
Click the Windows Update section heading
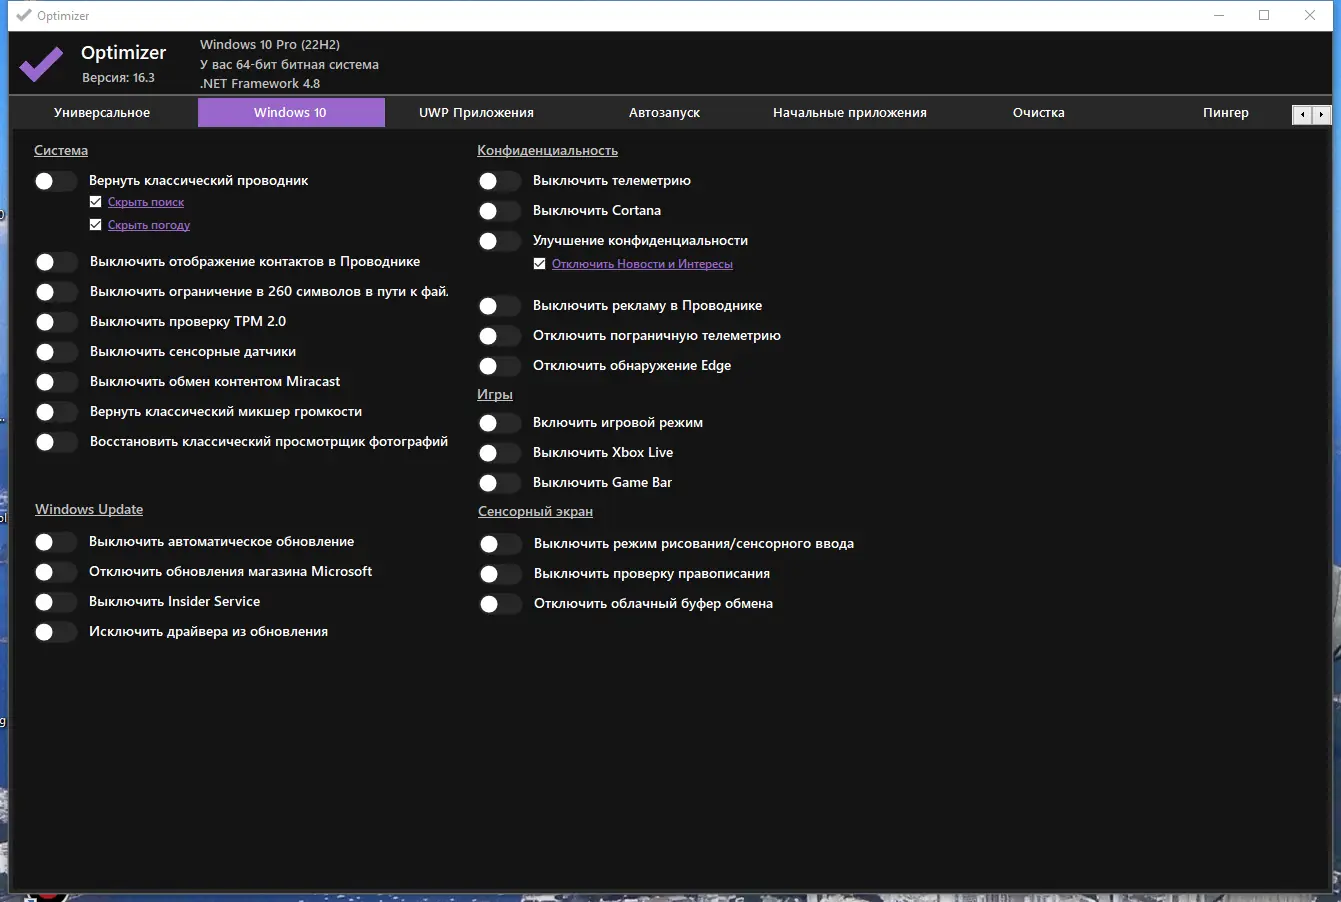[89, 510]
